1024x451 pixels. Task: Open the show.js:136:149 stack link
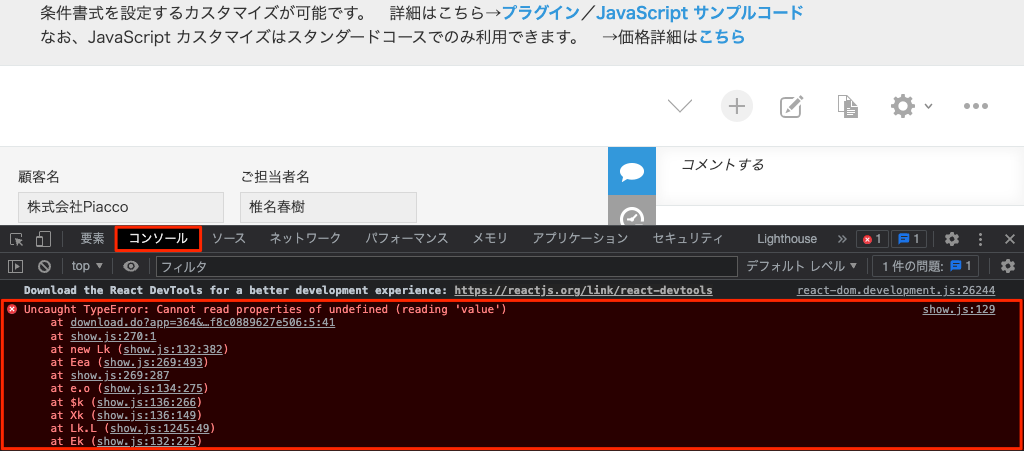click(149, 415)
